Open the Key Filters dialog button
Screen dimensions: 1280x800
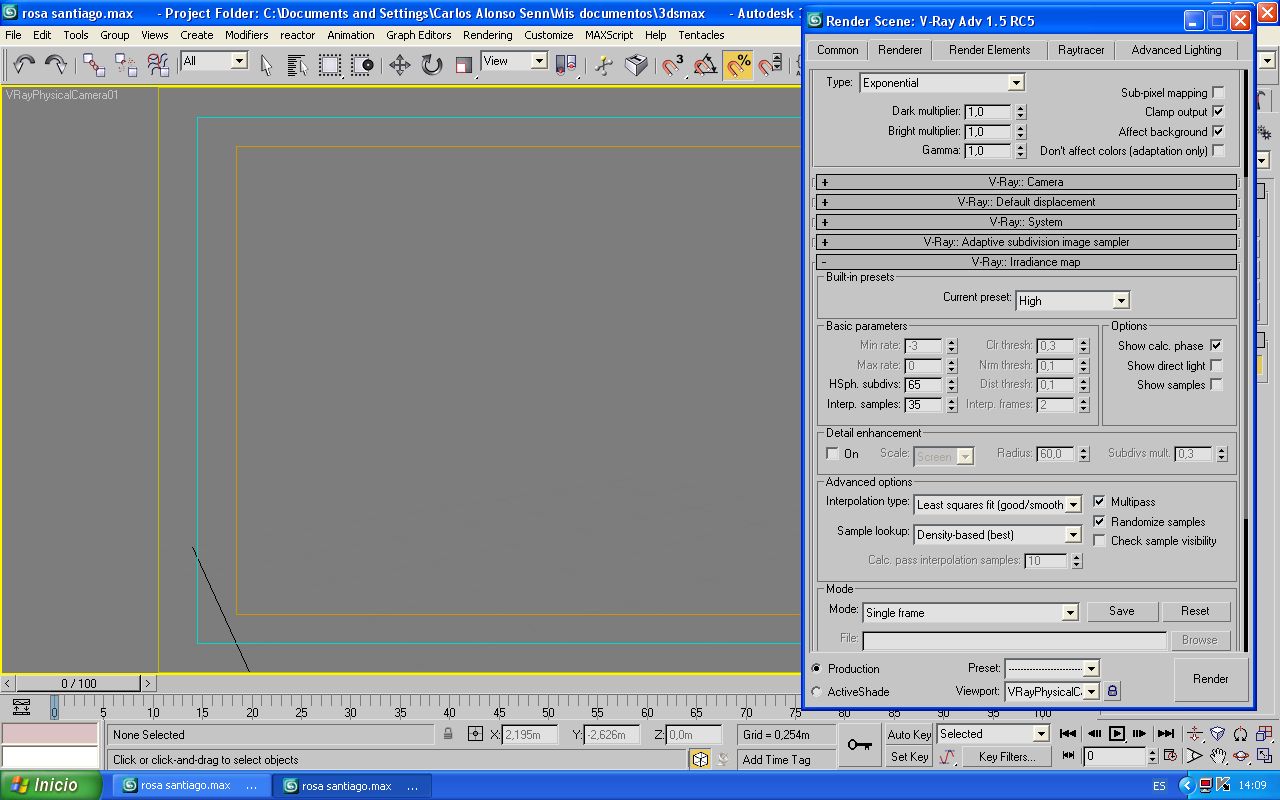[x=1007, y=757]
